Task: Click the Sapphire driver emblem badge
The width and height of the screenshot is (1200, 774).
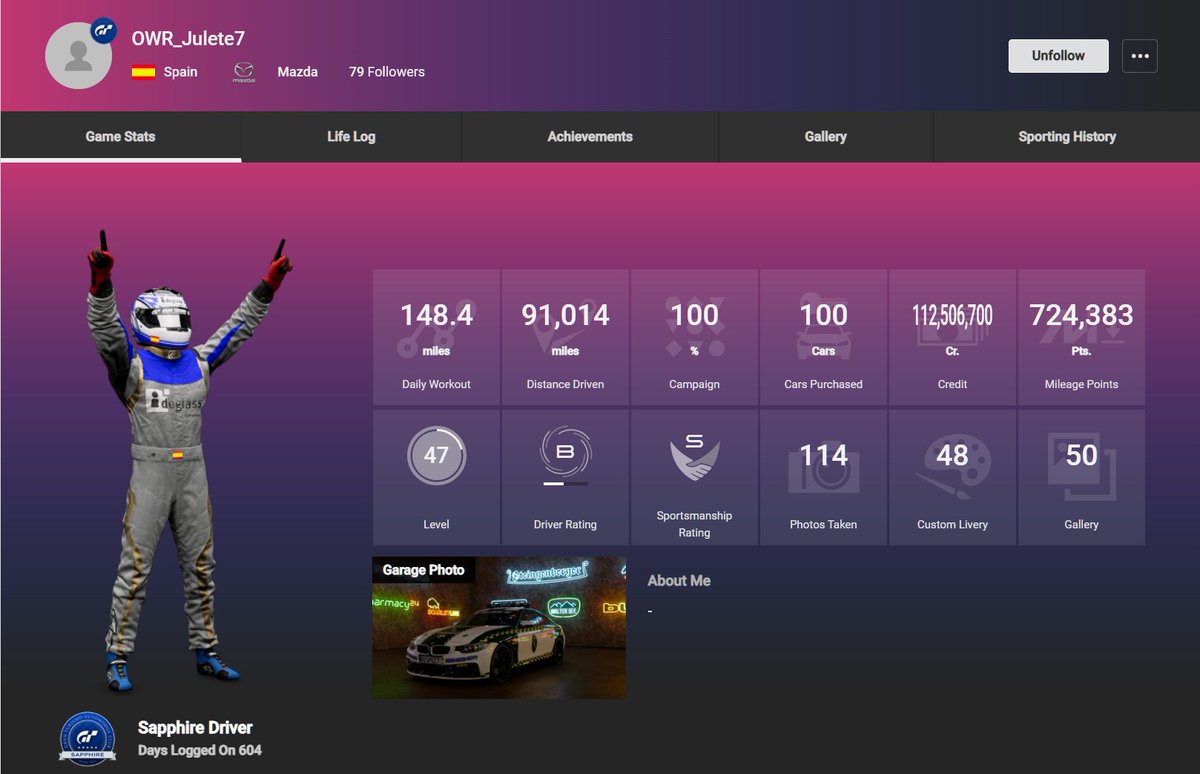Action: tap(88, 739)
